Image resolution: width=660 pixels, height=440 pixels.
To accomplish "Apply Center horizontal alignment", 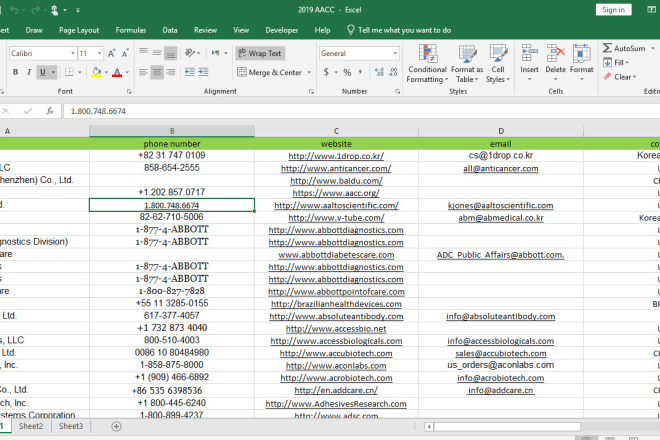I will pos(157,72).
